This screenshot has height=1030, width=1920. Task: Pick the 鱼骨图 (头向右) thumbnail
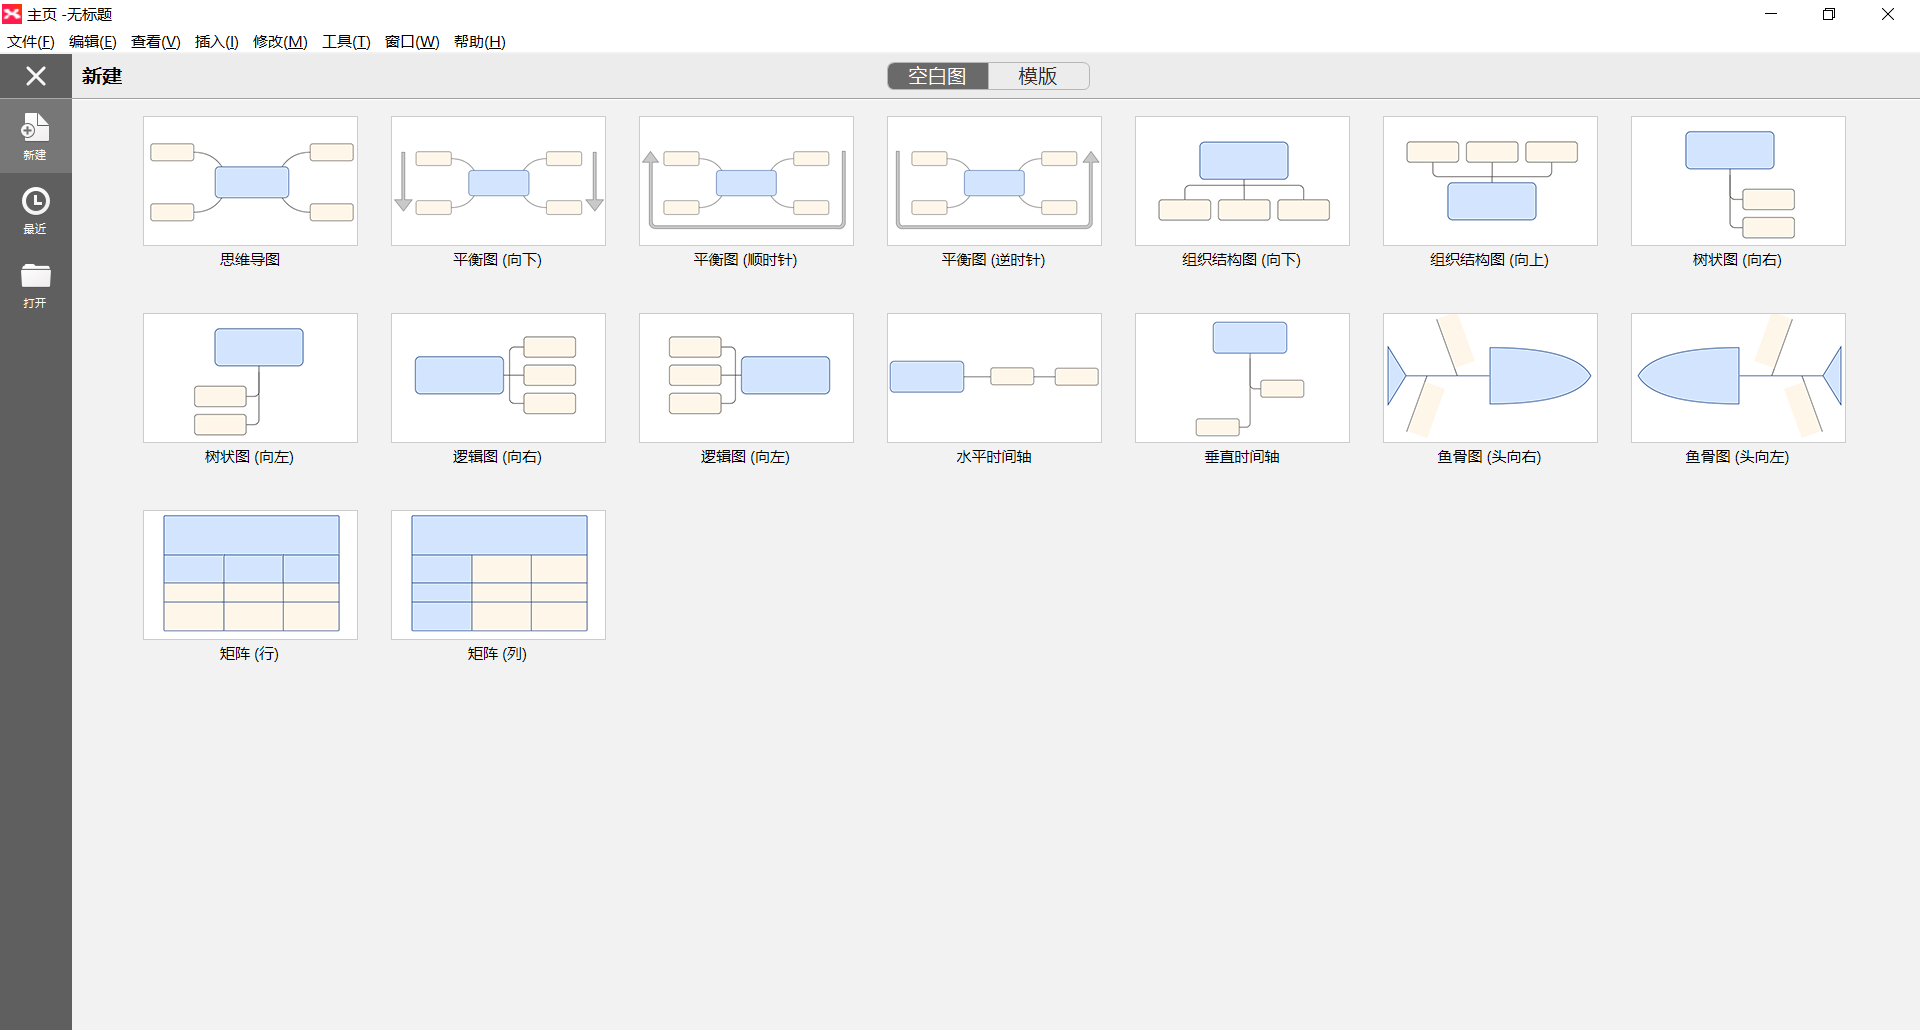[x=1490, y=378]
